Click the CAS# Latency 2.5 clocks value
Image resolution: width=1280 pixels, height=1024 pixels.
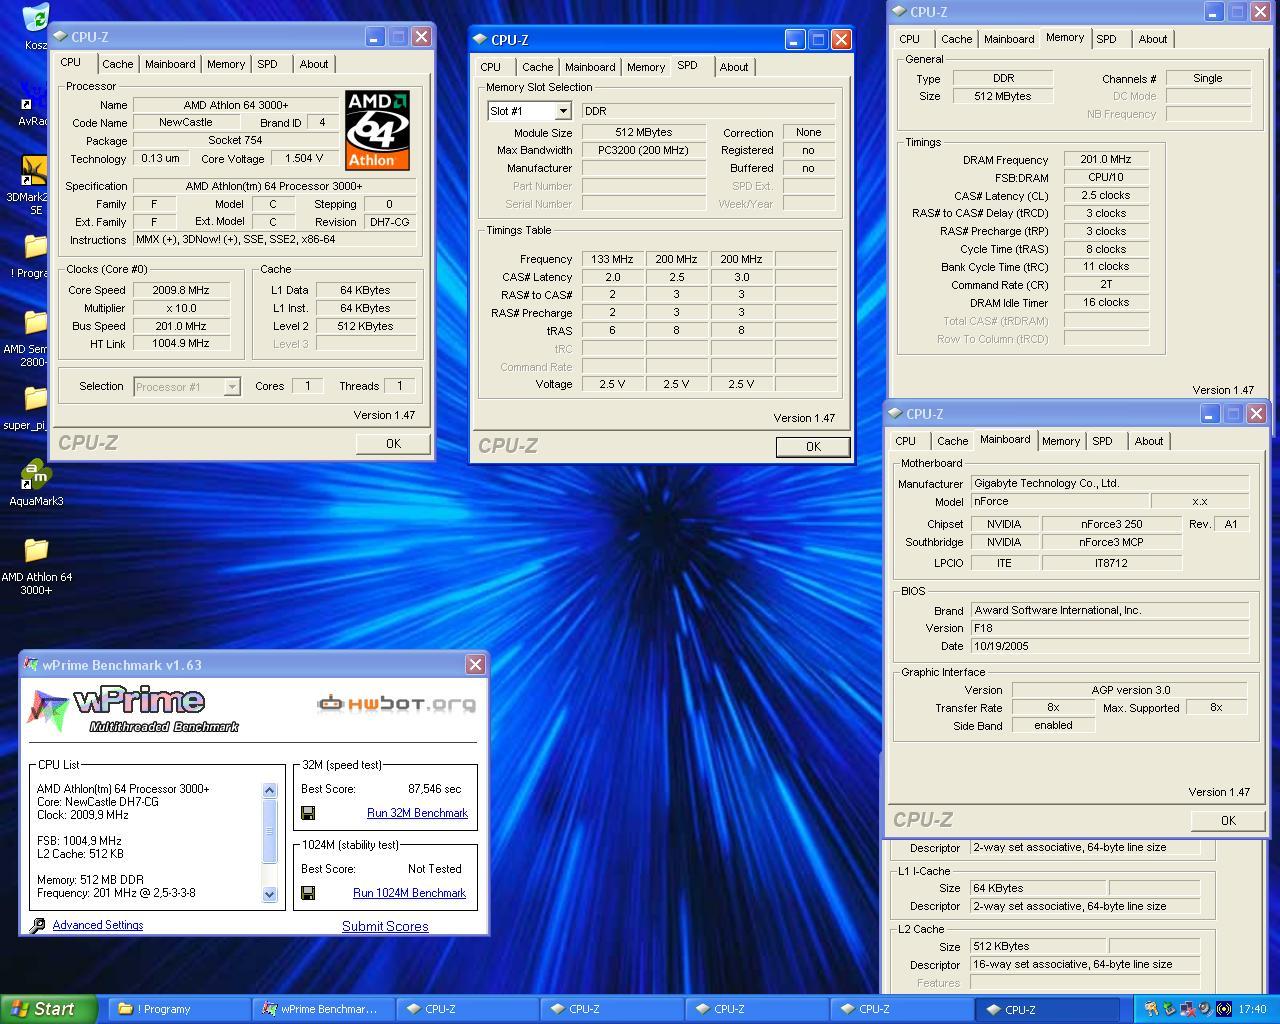(1106, 195)
